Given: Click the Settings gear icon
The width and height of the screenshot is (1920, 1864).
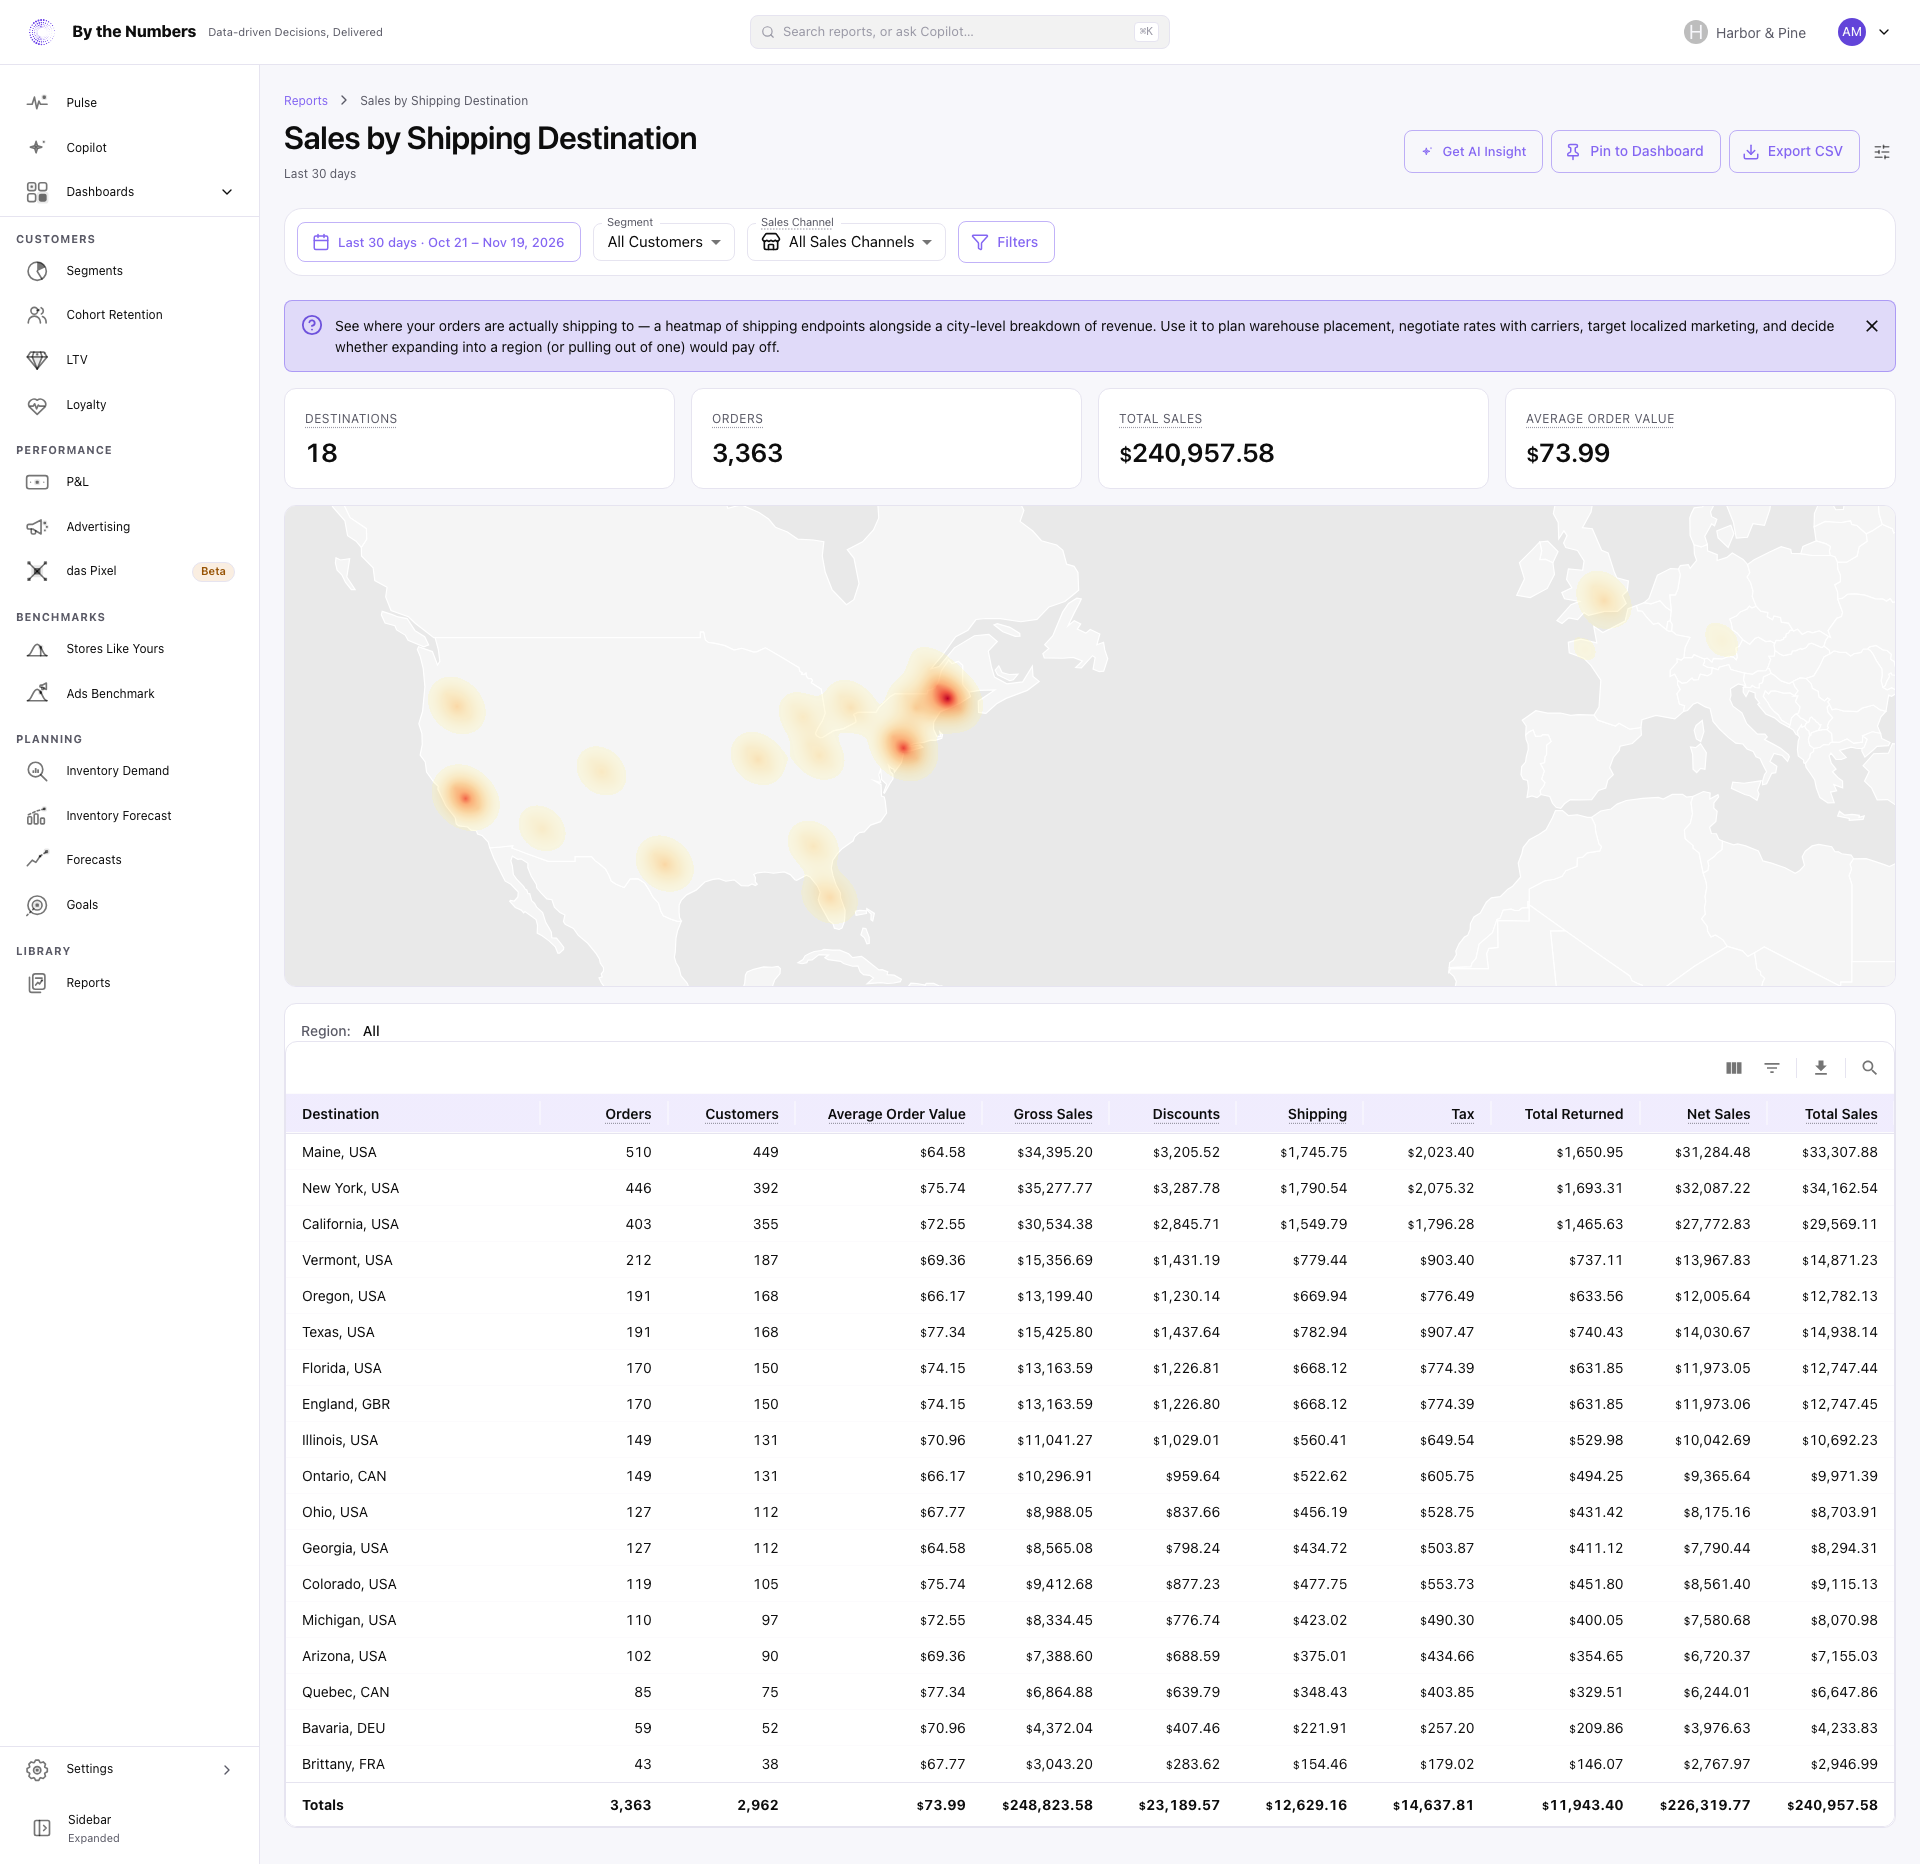Looking at the screenshot, I should click(37, 1769).
